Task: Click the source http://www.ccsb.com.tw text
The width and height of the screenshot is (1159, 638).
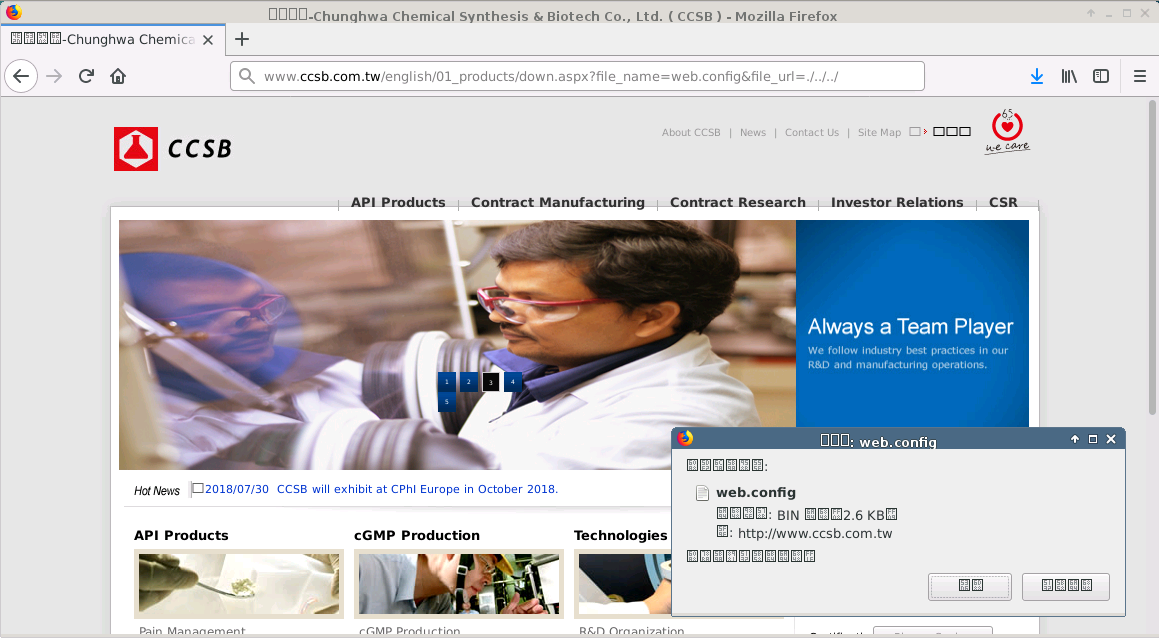Action: pyautogui.click(x=815, y=534)
